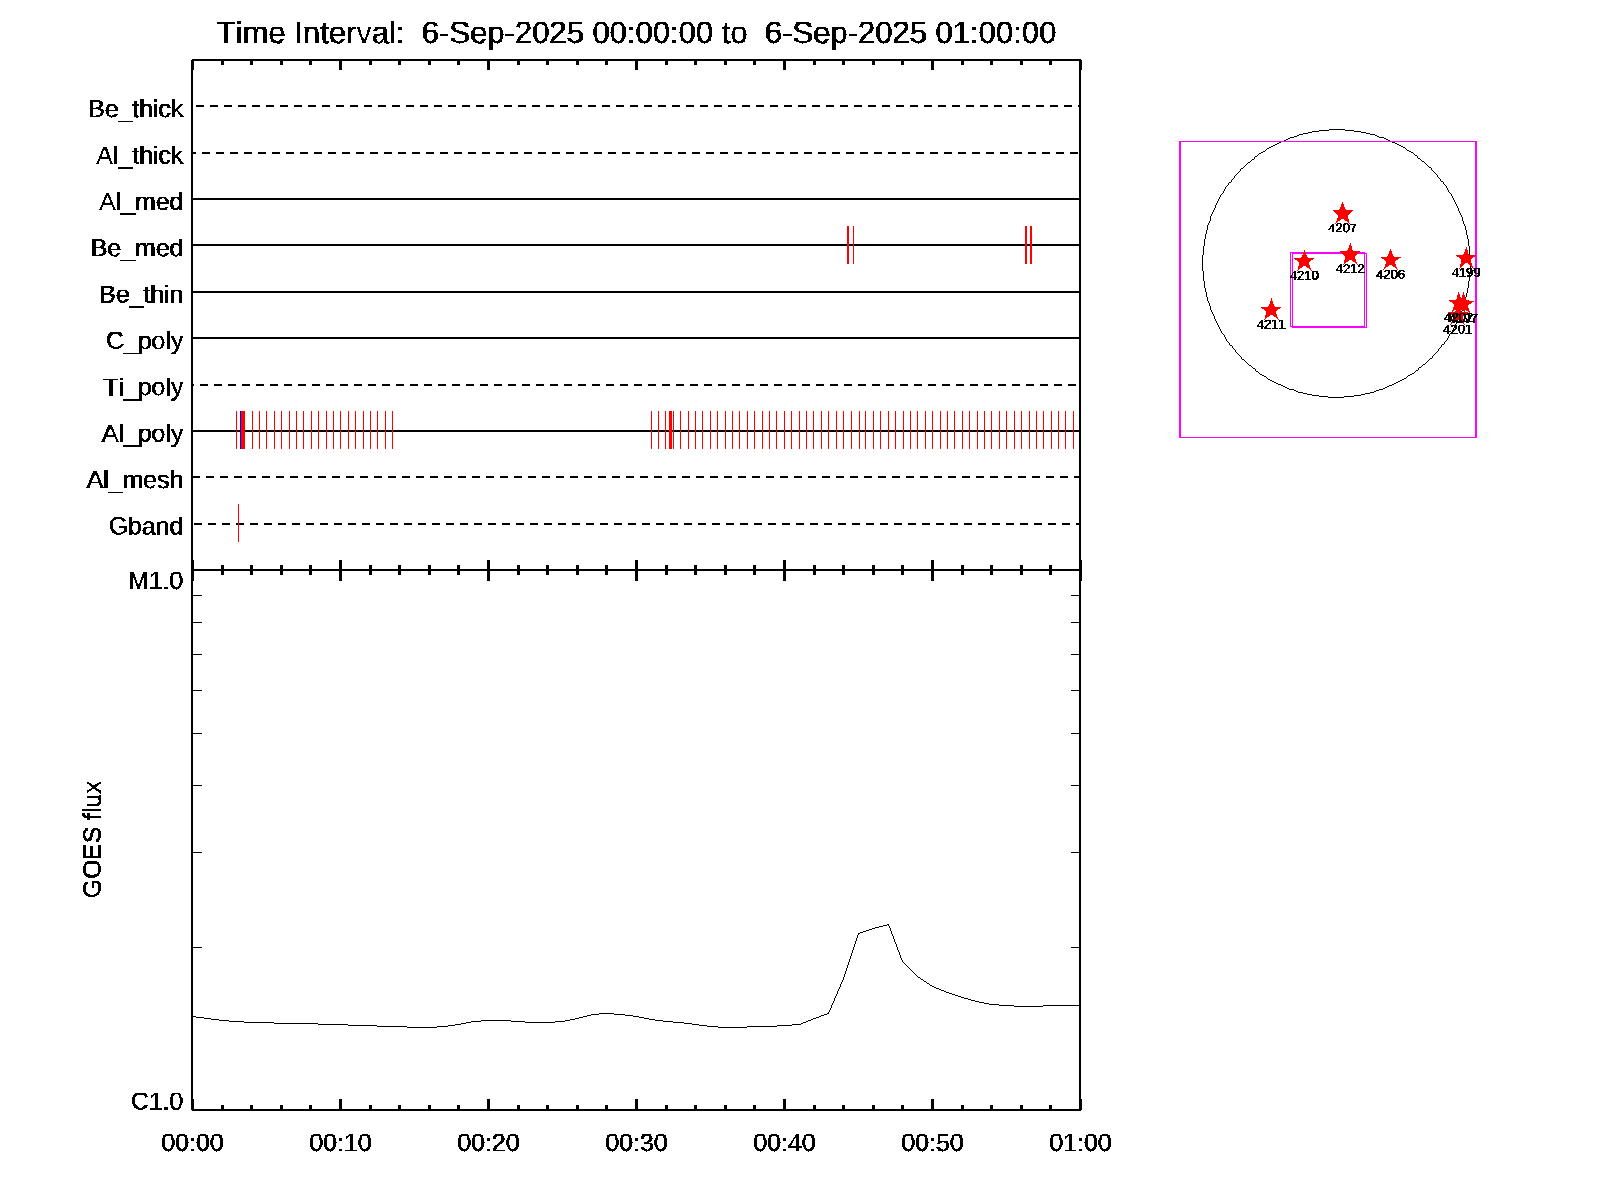Click the star marking active region 4207
The image size is (1600, 1200).
[x=1342, y=214]
